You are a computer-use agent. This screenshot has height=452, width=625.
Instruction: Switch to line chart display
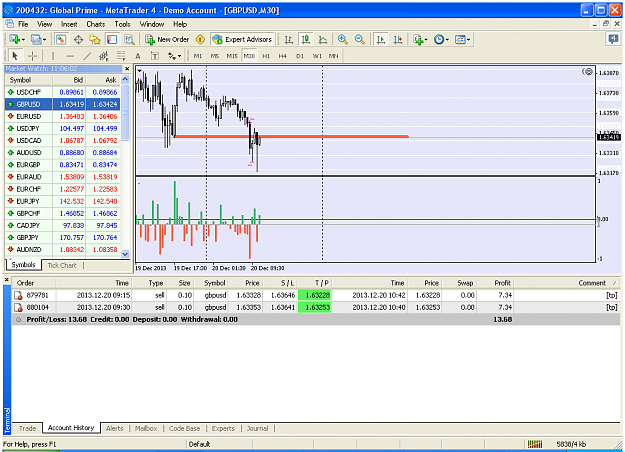click(323, 39)
